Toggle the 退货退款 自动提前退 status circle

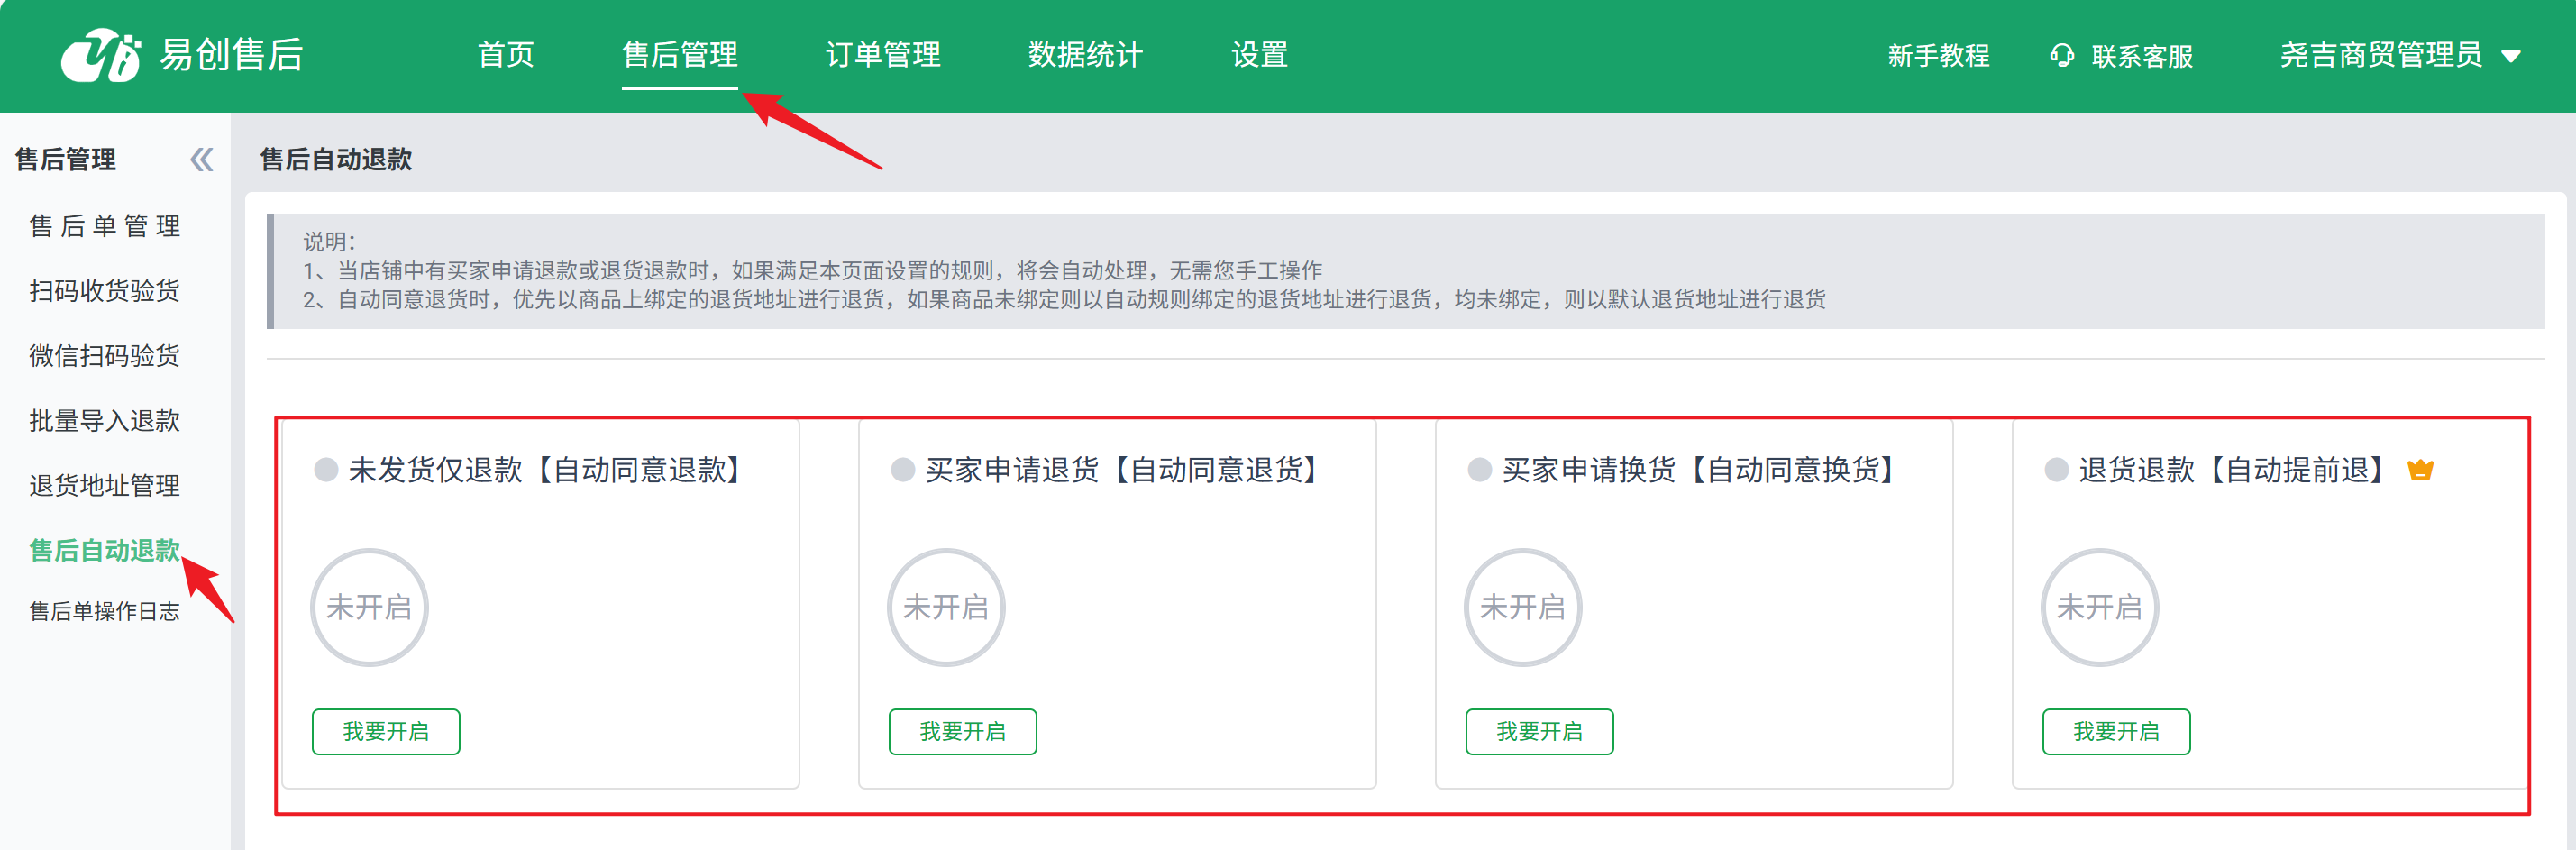pos(2099,607)
